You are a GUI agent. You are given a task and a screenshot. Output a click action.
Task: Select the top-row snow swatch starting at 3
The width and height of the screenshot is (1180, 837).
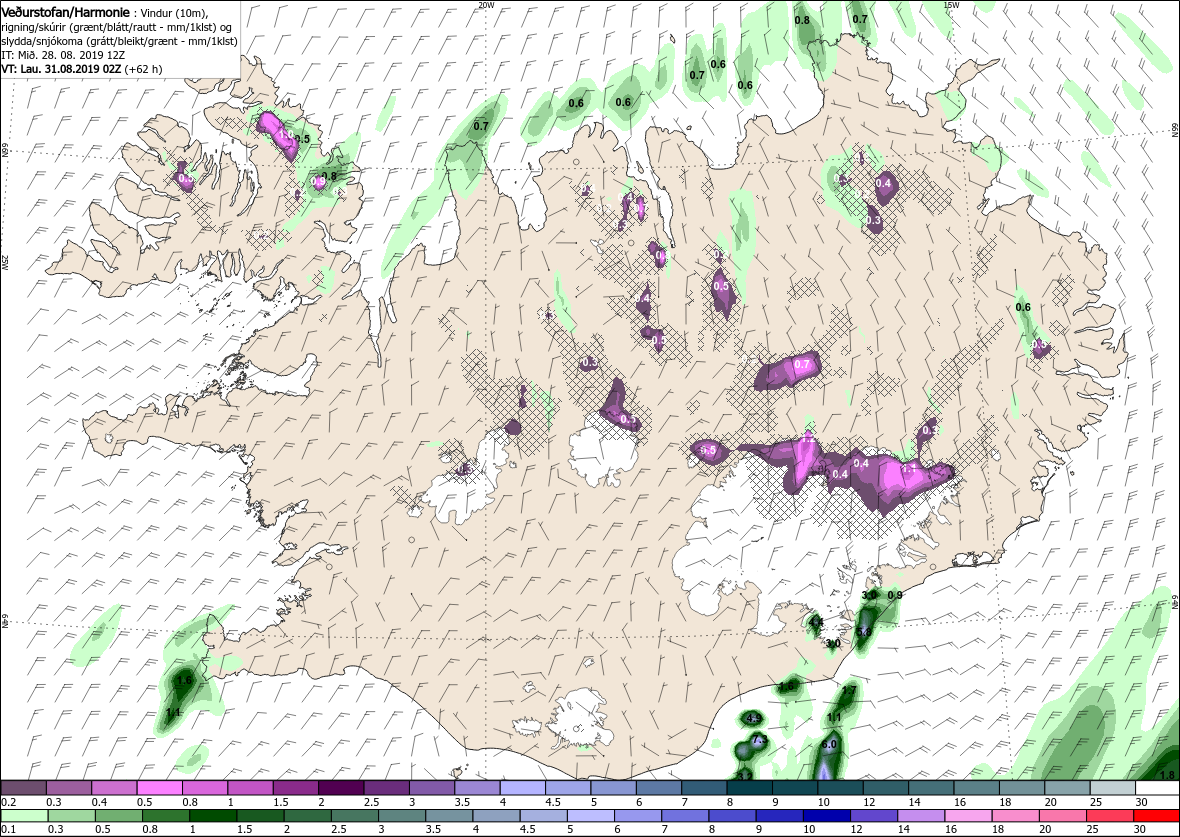pos(431,788)
